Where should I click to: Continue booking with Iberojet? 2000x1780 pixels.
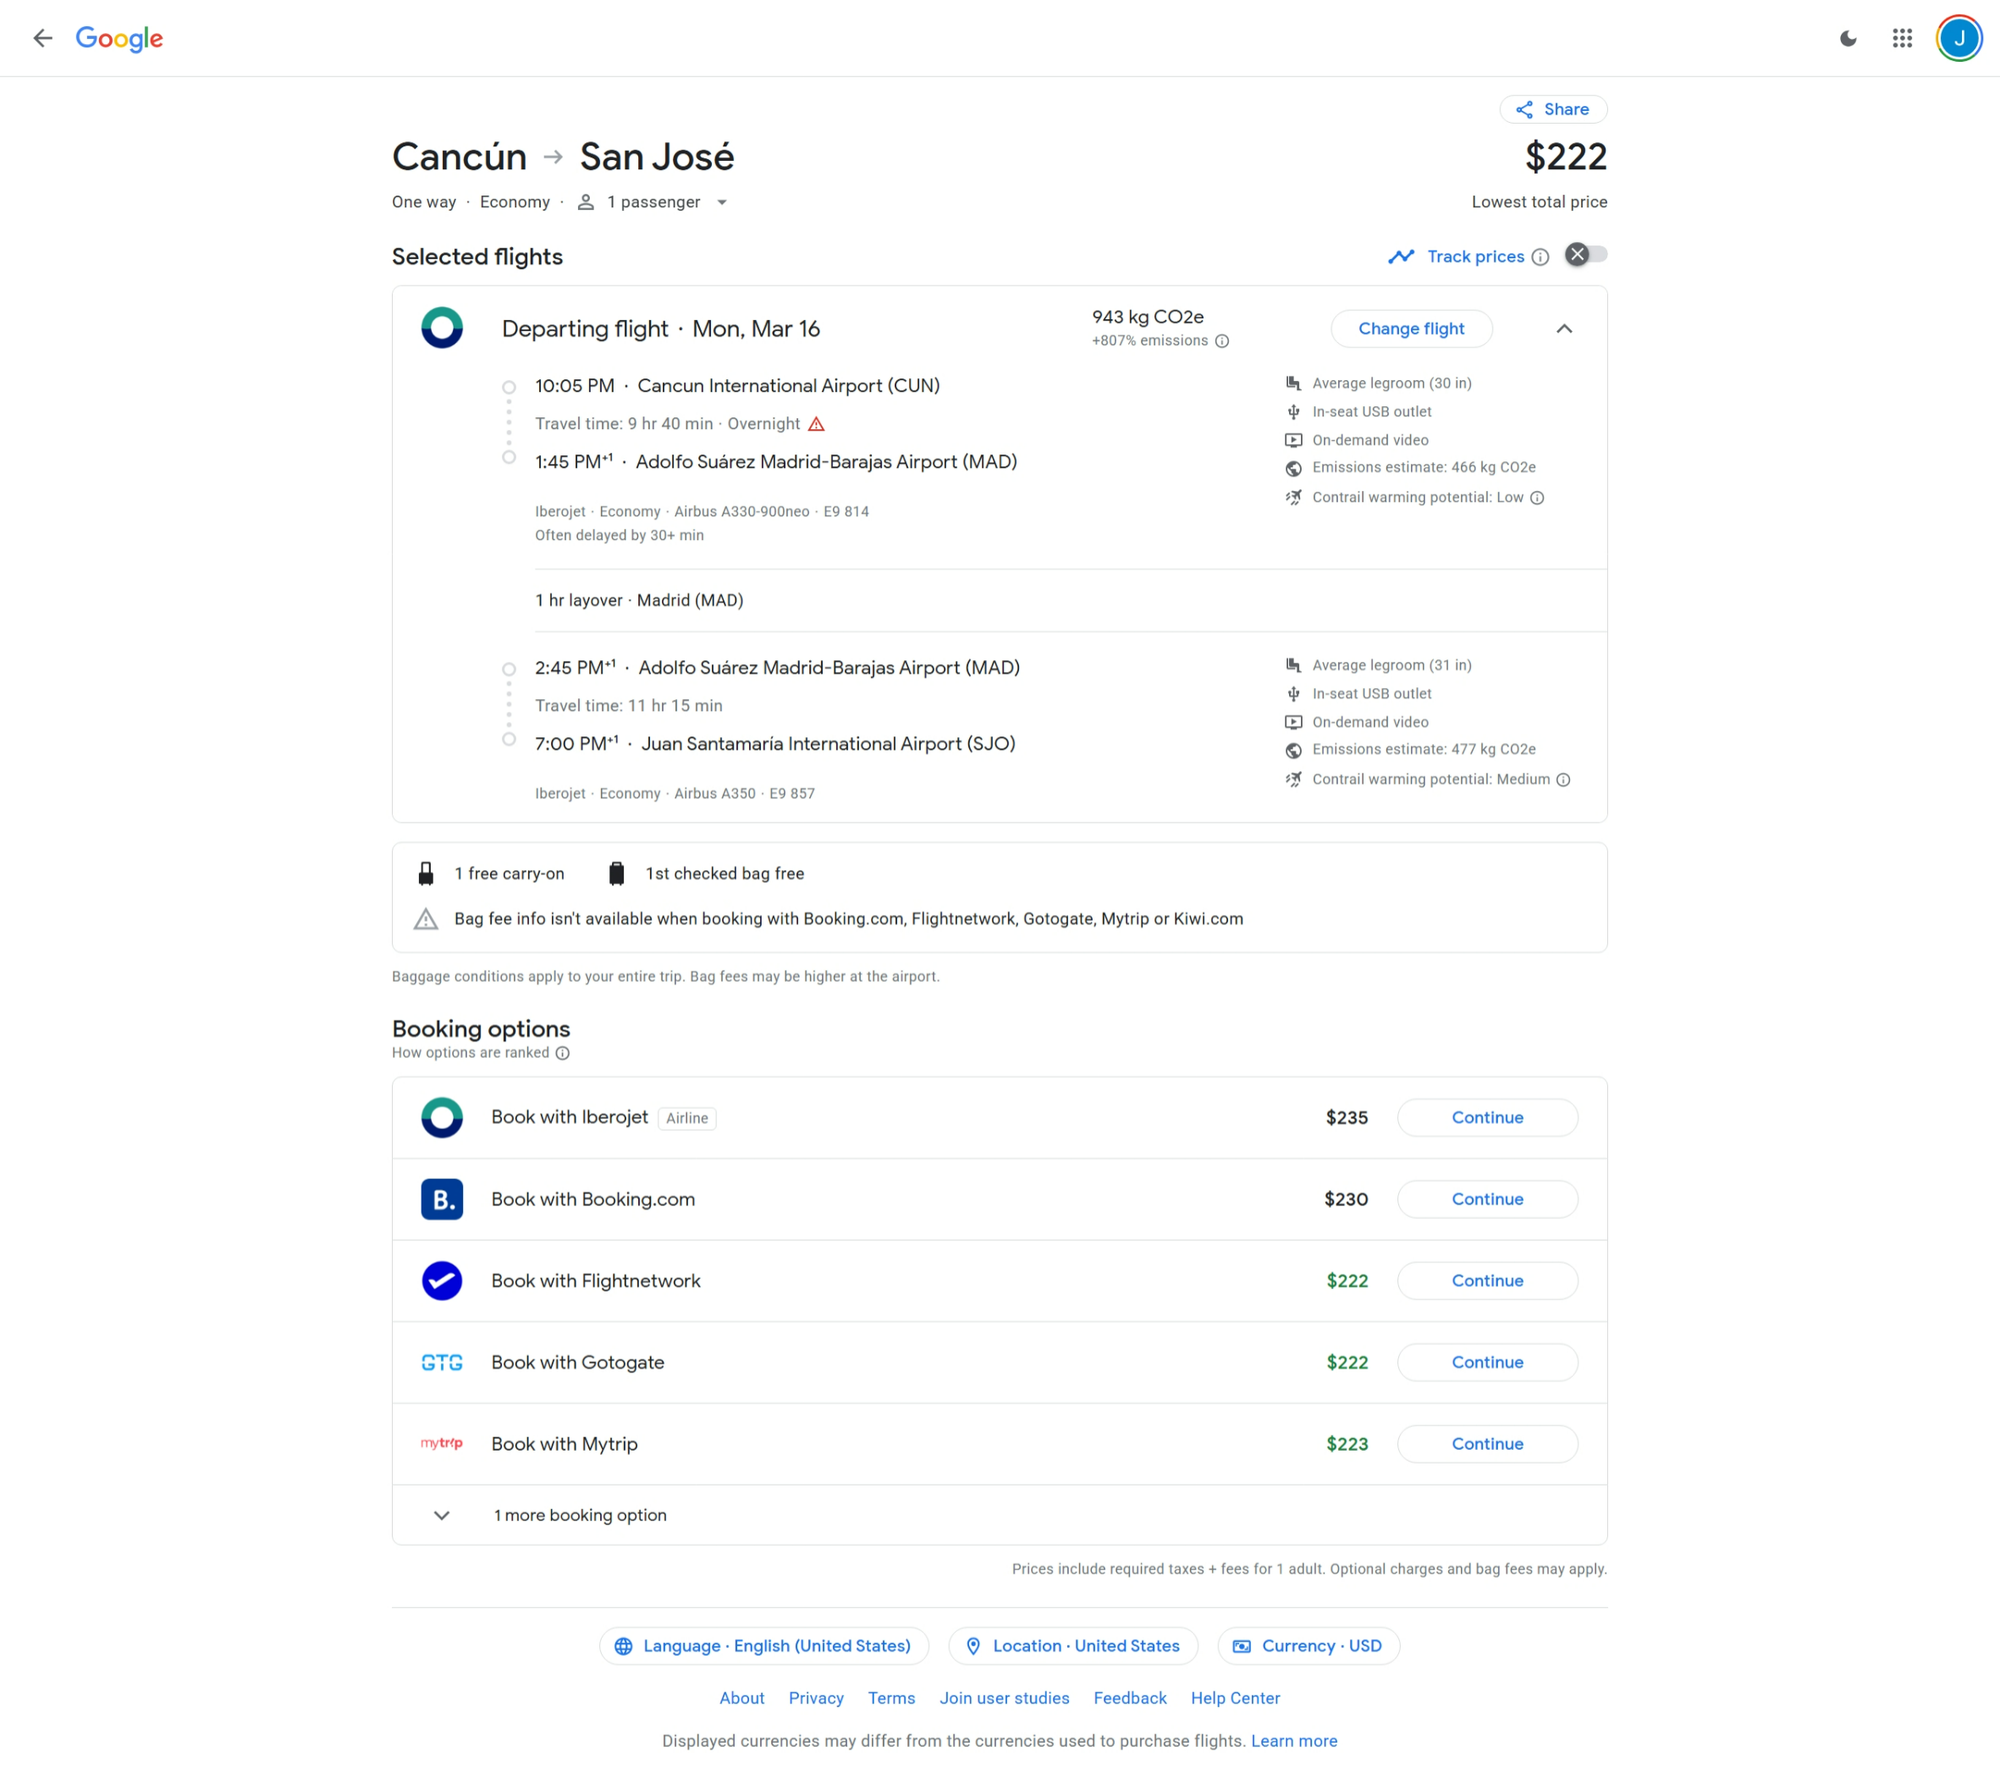1486,1118
